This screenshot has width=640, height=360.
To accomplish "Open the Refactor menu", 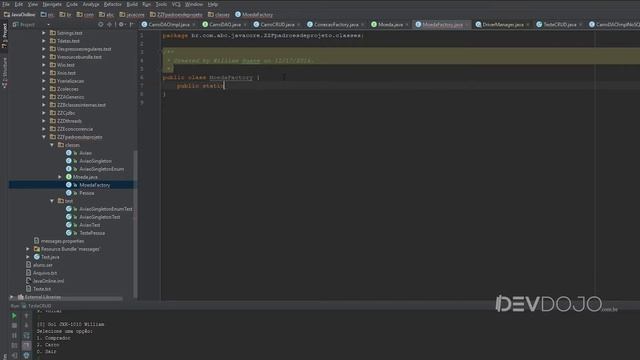I will pos(113,4).
